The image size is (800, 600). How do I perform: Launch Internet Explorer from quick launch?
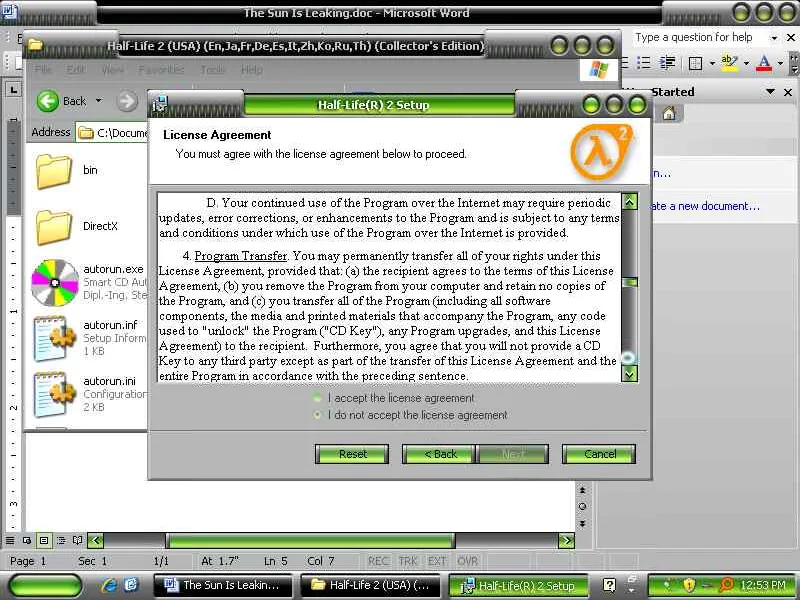click(109, 585)
